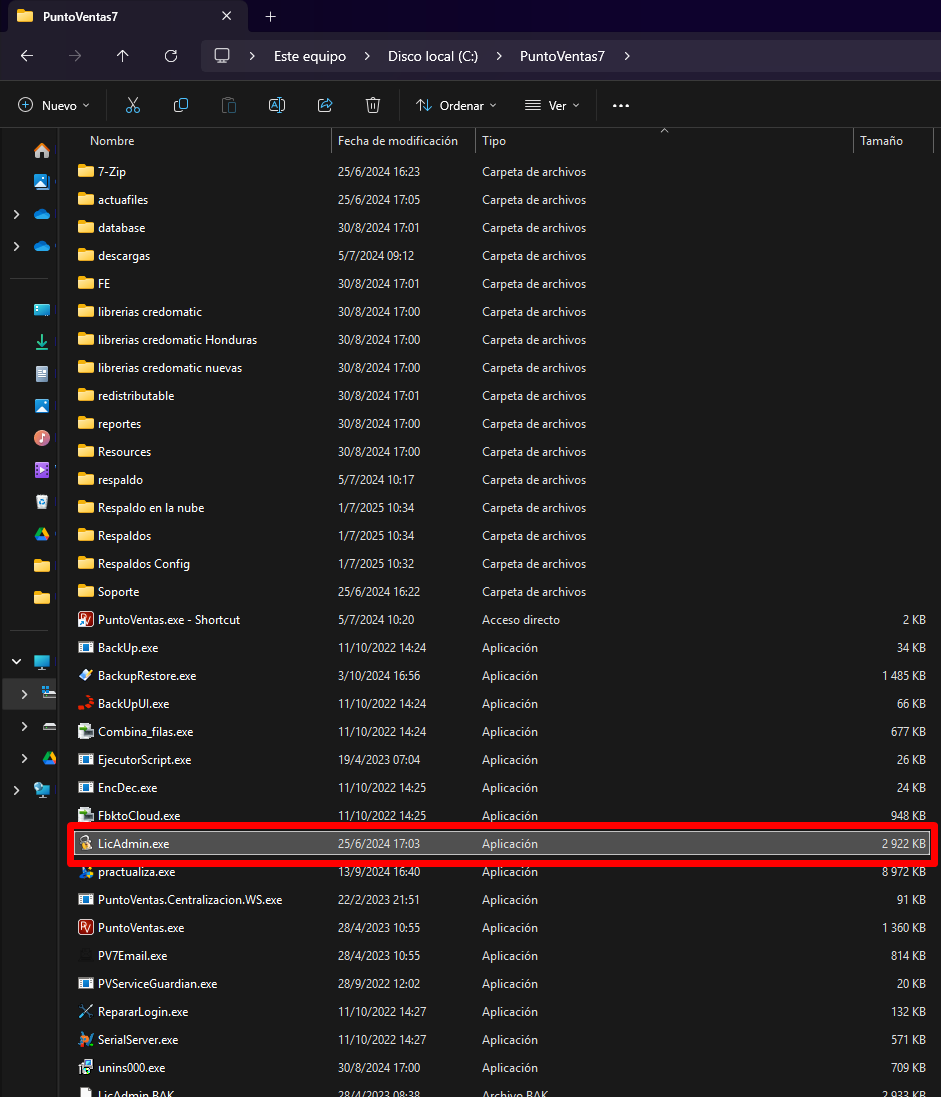Close the PuntoVentas7 tab
The width and height of the screenshot is (941, 1097).
point(227,16)
